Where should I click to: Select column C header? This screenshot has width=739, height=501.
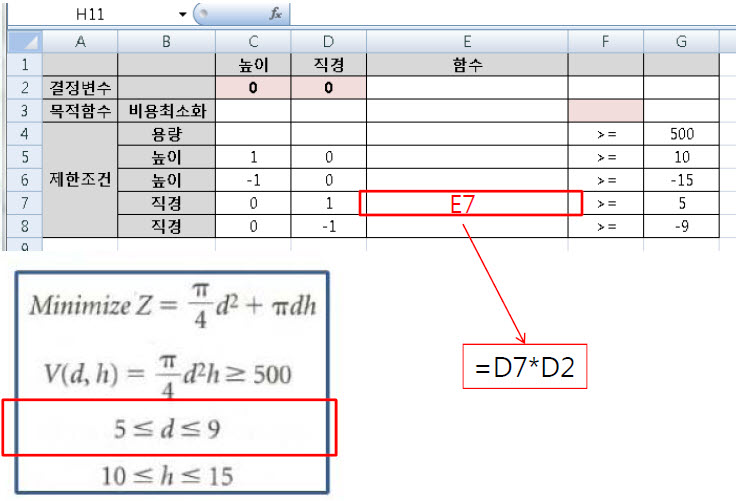(x=253, y=41)
